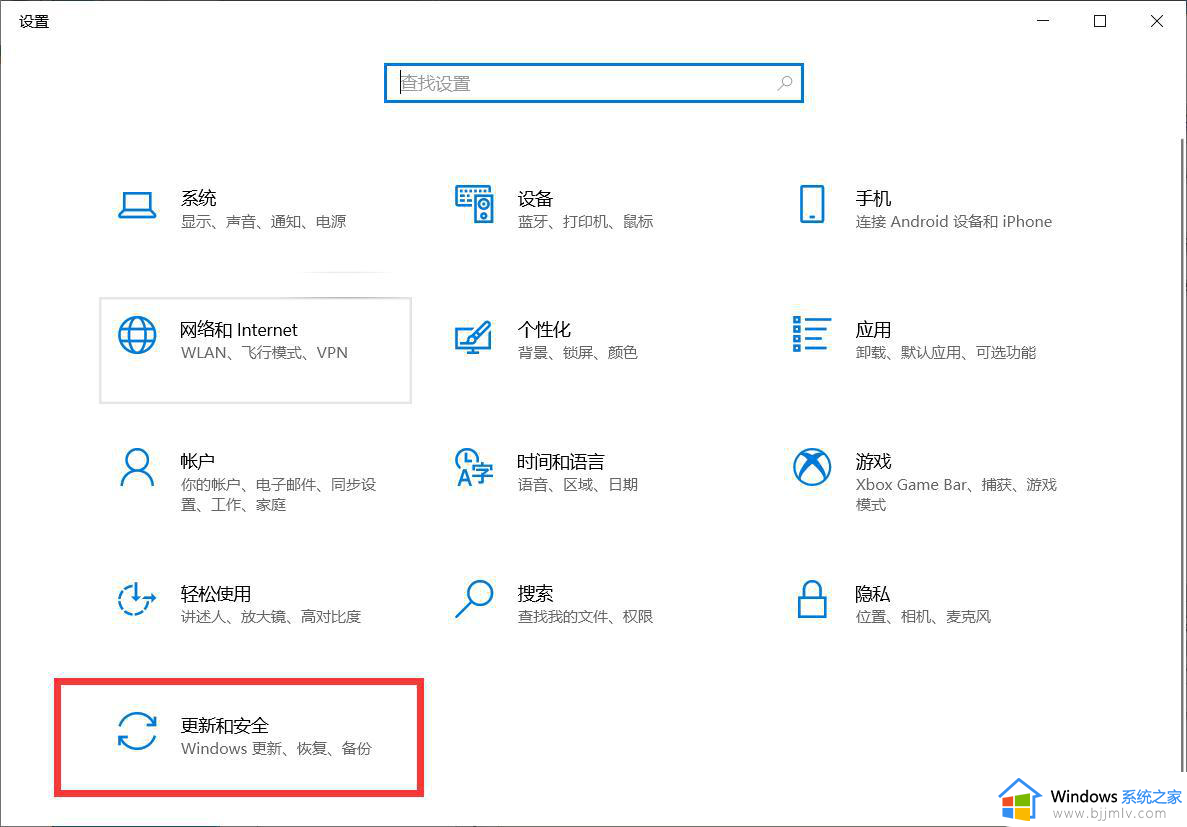Open the 系统 laptop icon

[137, 204]
